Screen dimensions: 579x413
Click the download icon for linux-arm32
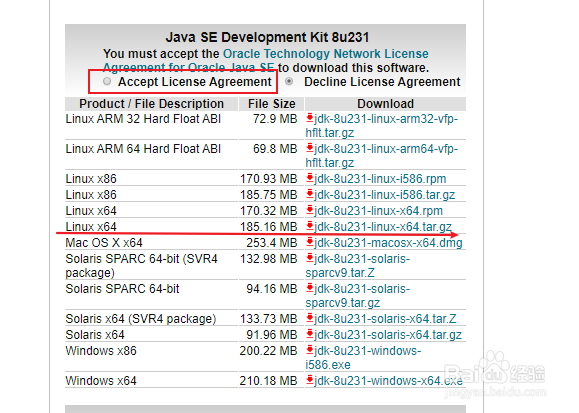[309, 118]
